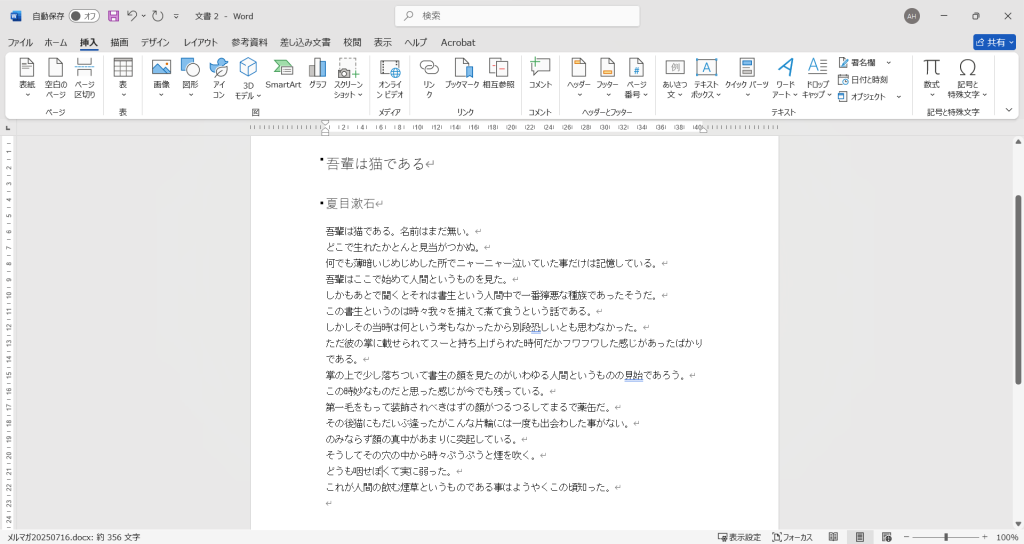This screenshot has height=544, width=1024.
Task: Toggle AutoSave (自動保存) switch
Action: tap(84, 16)
